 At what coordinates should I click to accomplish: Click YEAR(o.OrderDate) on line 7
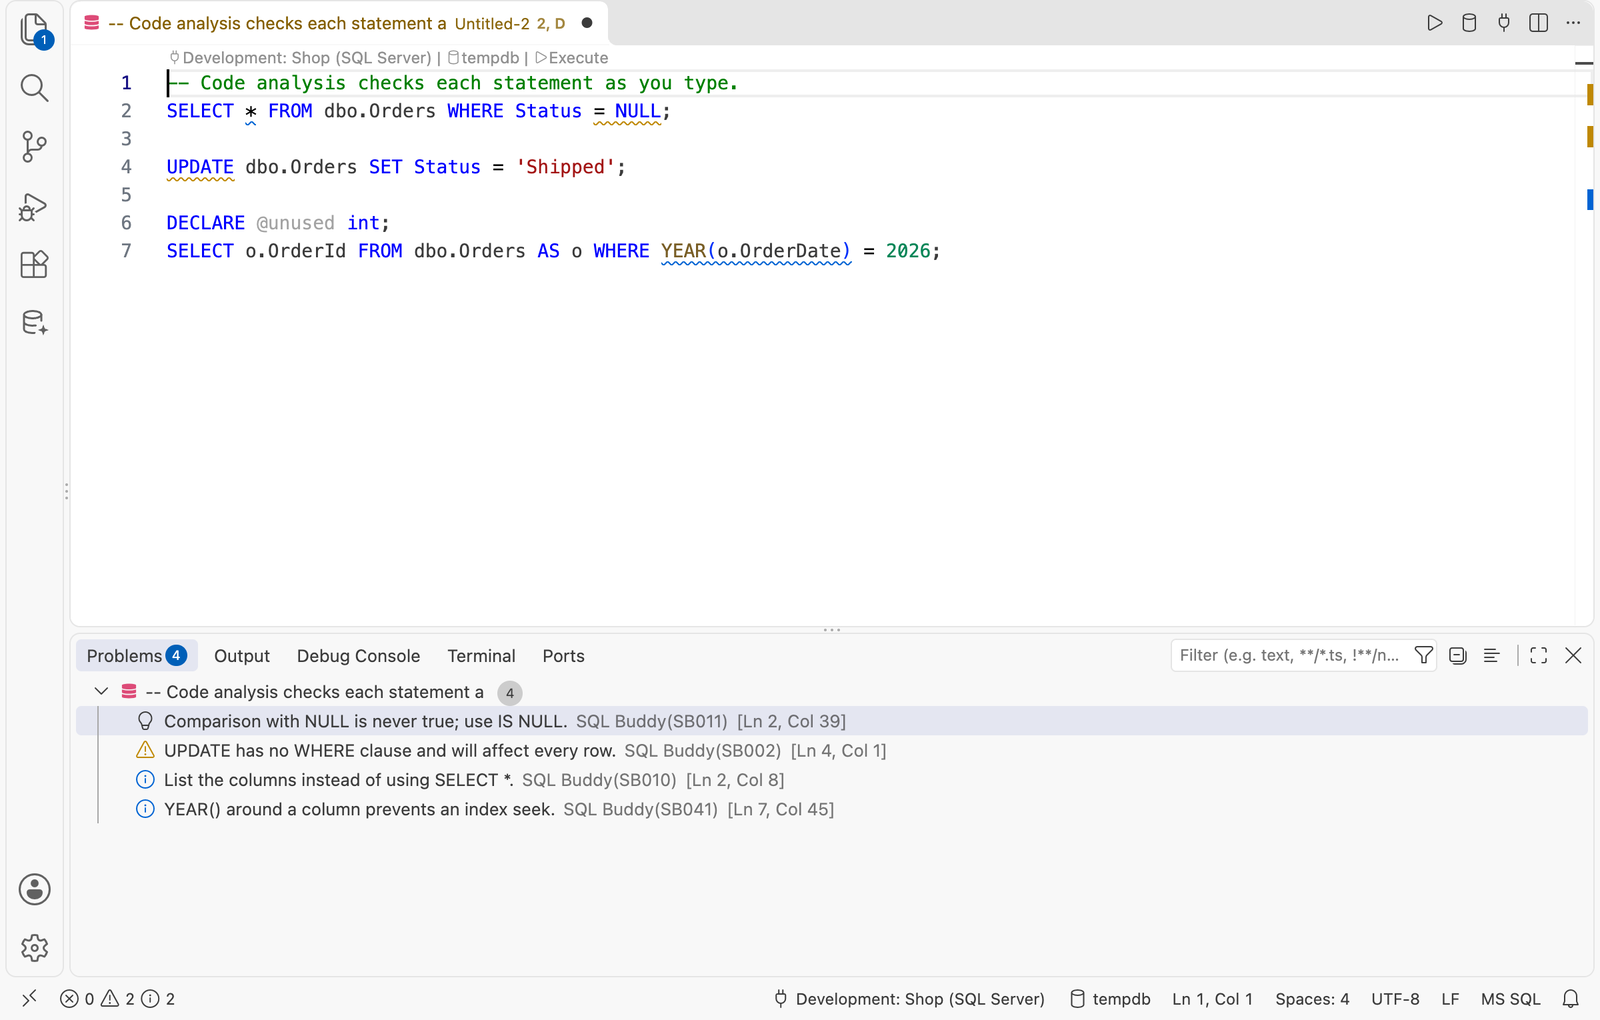point(755,251)
